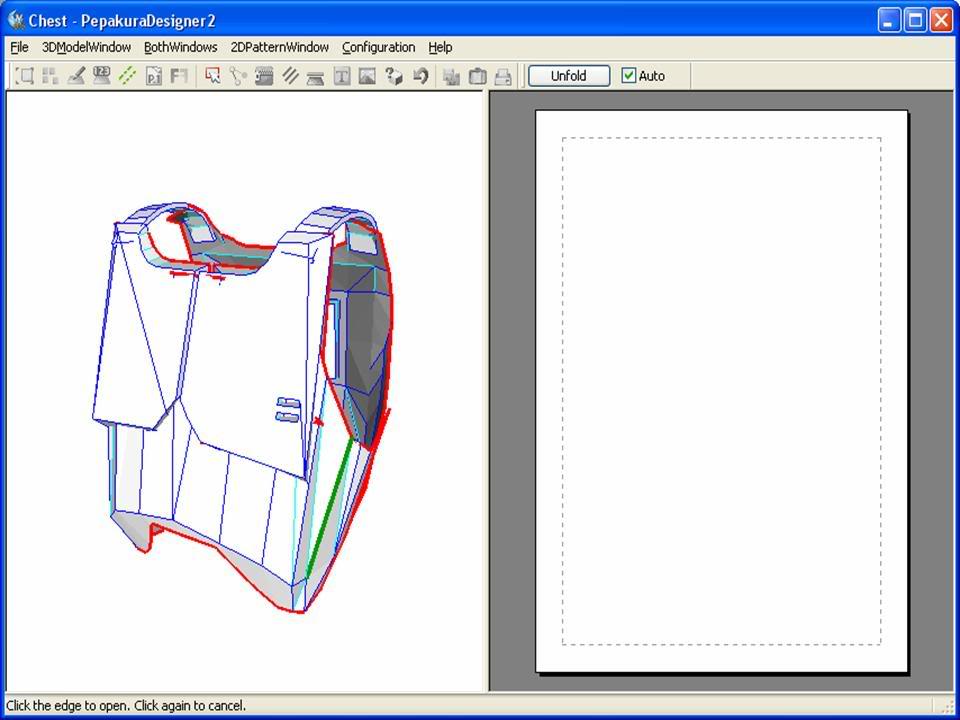Click the printer icon
This screenshot has height=720, width=960.
point(503,76)
